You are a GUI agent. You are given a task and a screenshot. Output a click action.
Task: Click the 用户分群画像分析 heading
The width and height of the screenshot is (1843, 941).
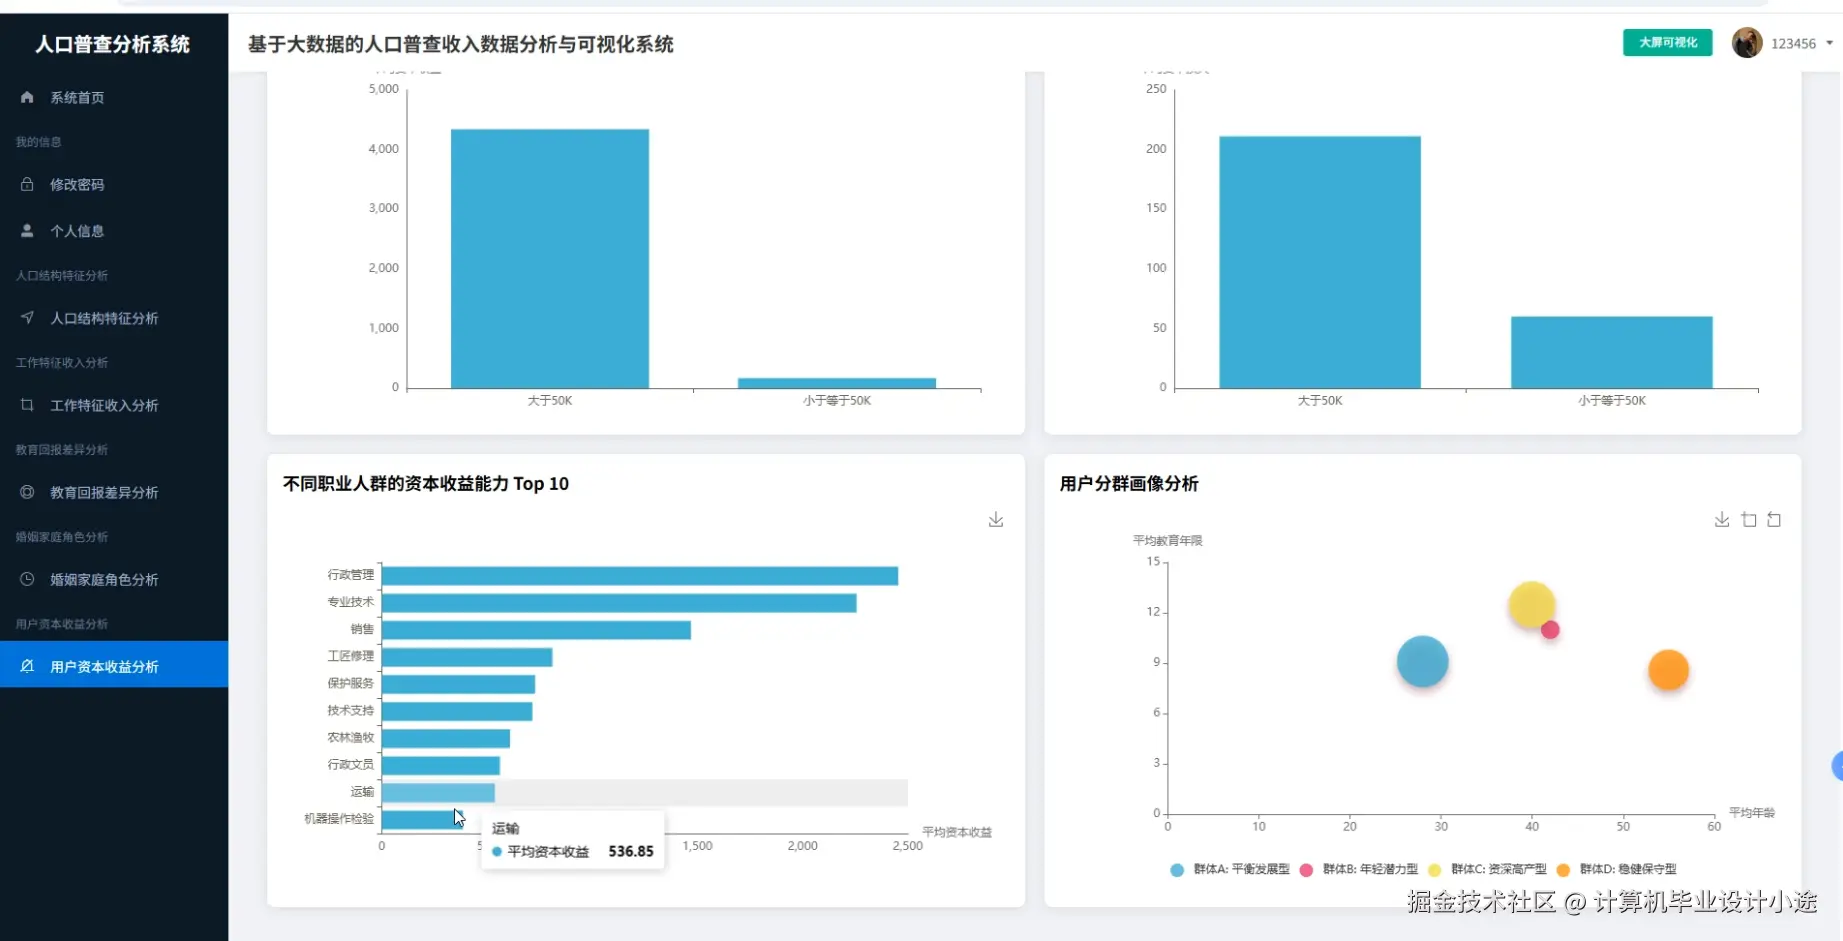coord(1129,484)
